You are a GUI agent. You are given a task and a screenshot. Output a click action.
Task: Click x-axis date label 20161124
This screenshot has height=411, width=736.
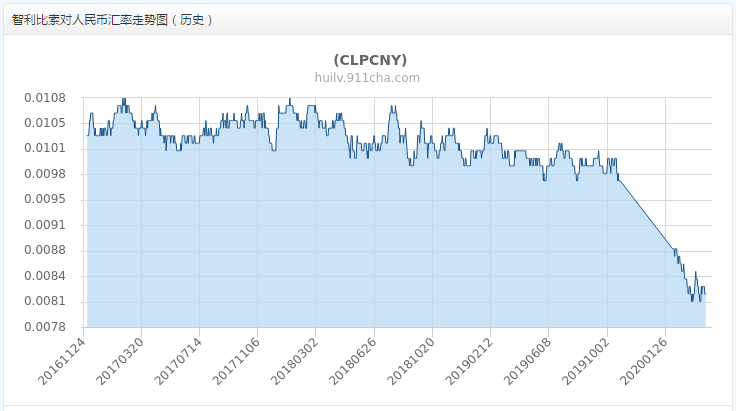tap(61, 361)
